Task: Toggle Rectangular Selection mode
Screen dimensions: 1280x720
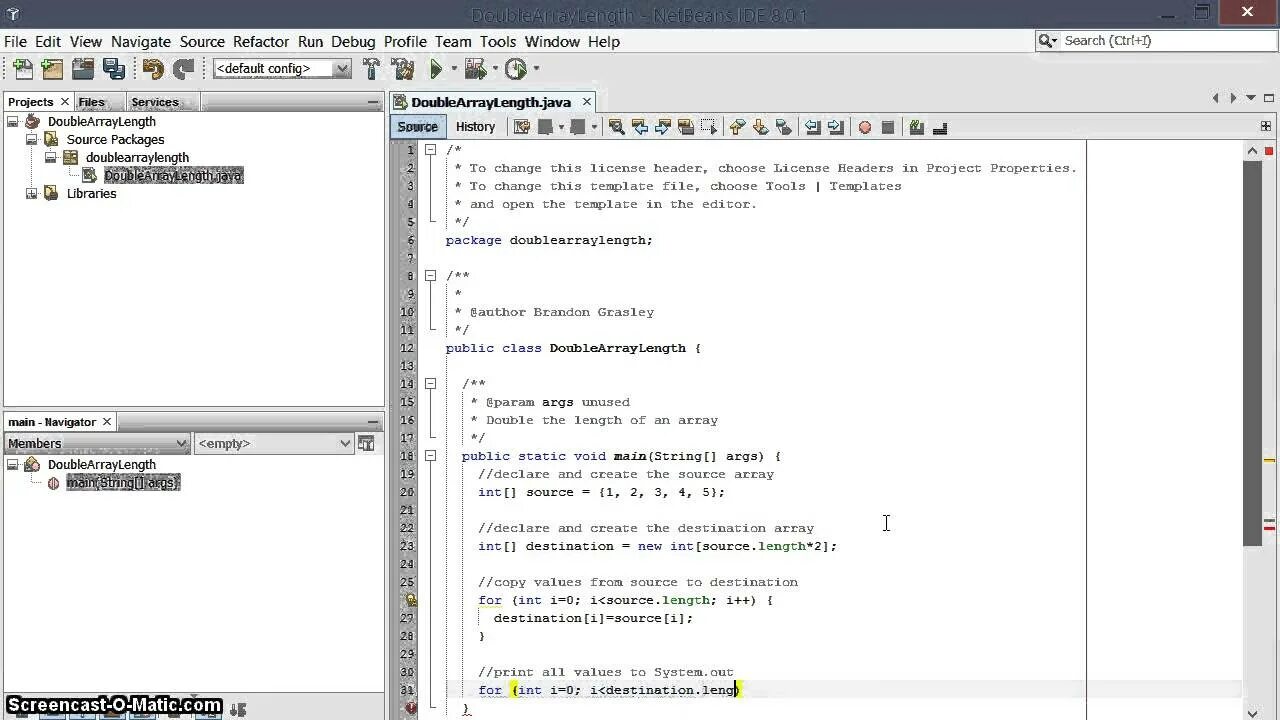Action: tap(708, 127)
